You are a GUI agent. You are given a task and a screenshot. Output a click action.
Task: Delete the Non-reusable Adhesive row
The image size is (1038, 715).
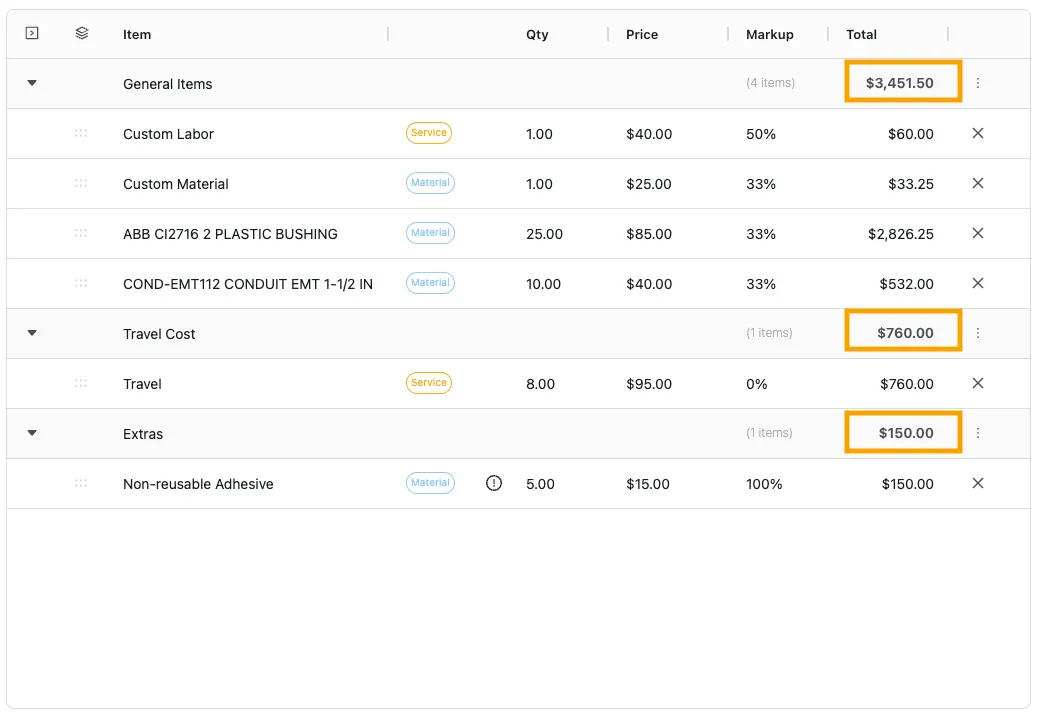click(x=977, y=483)
